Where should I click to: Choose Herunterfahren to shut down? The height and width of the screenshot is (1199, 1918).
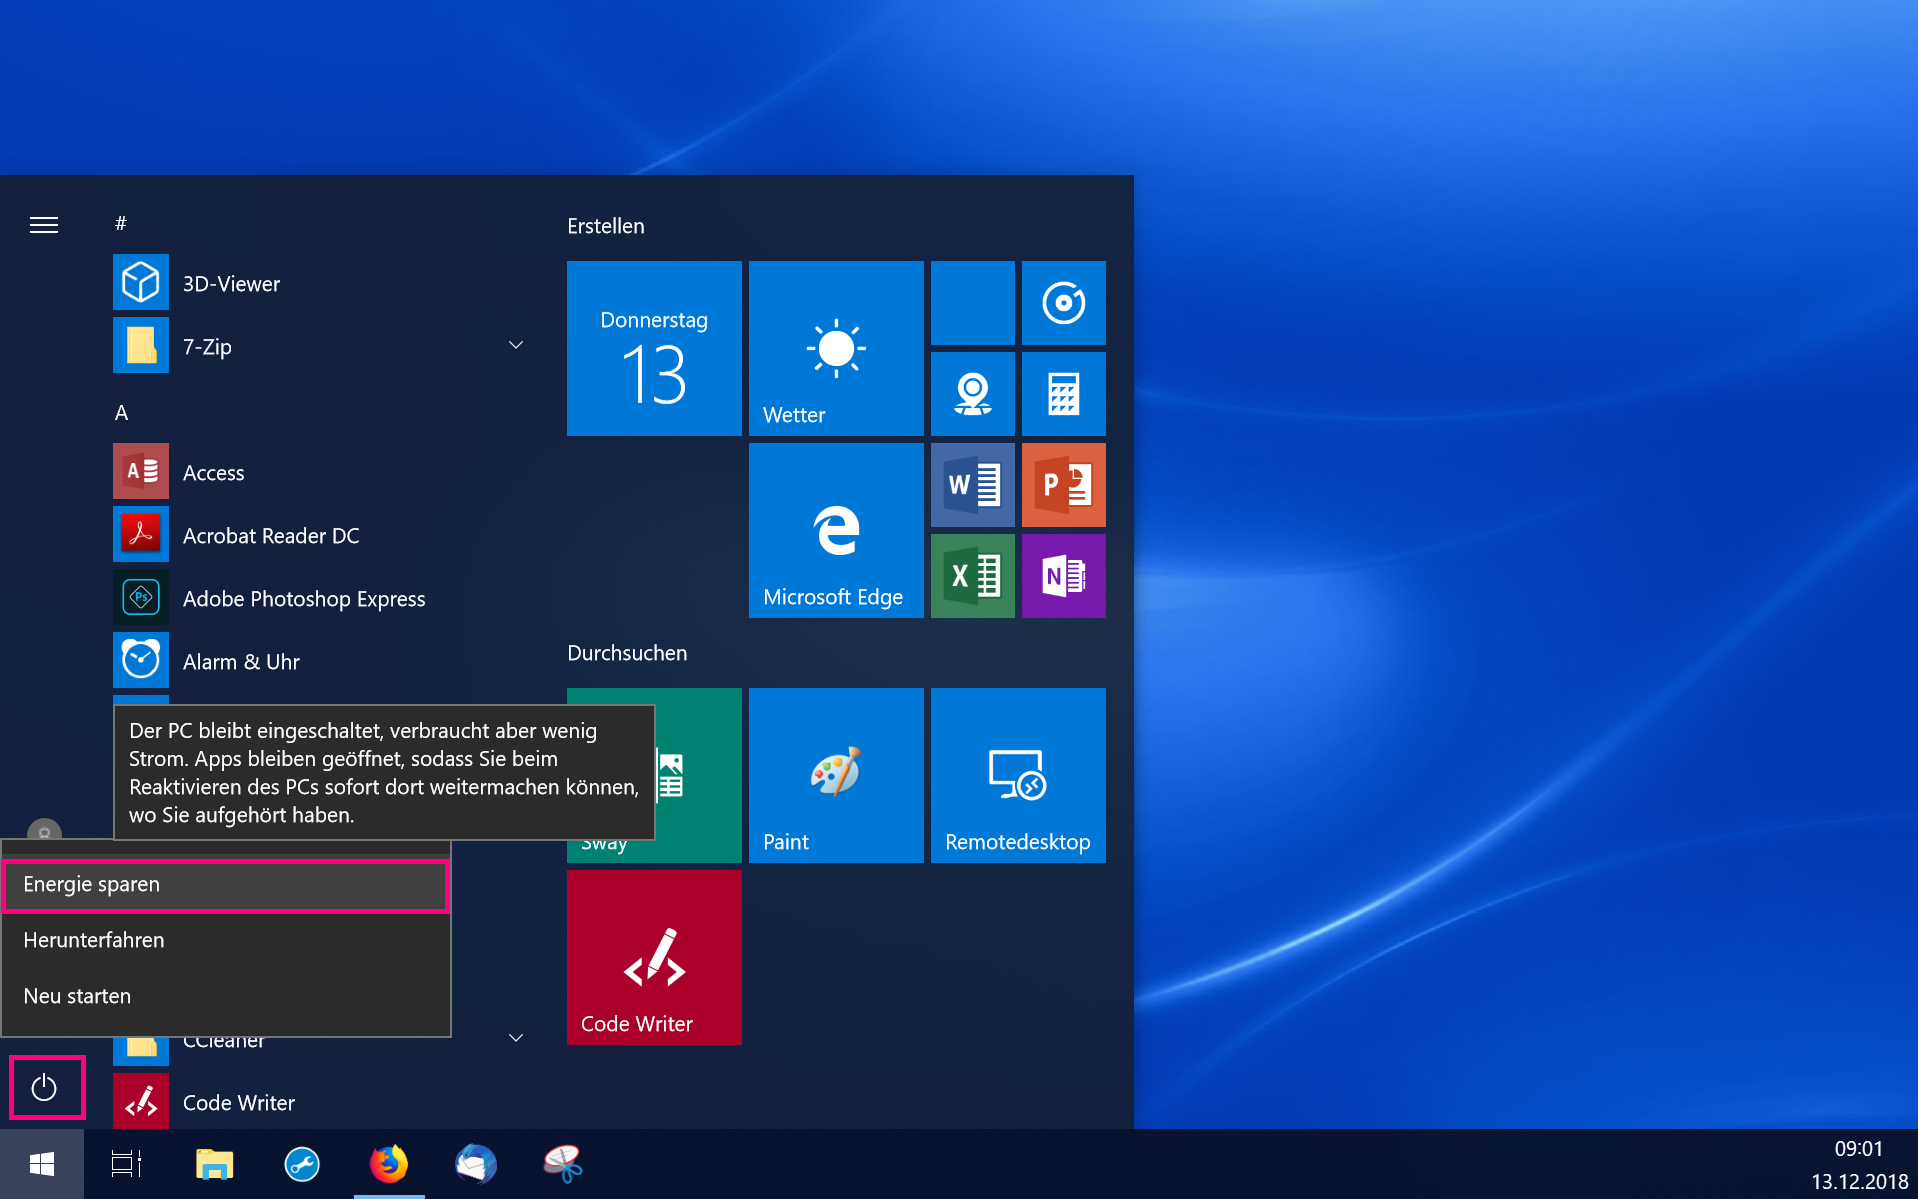pos(226,941)
